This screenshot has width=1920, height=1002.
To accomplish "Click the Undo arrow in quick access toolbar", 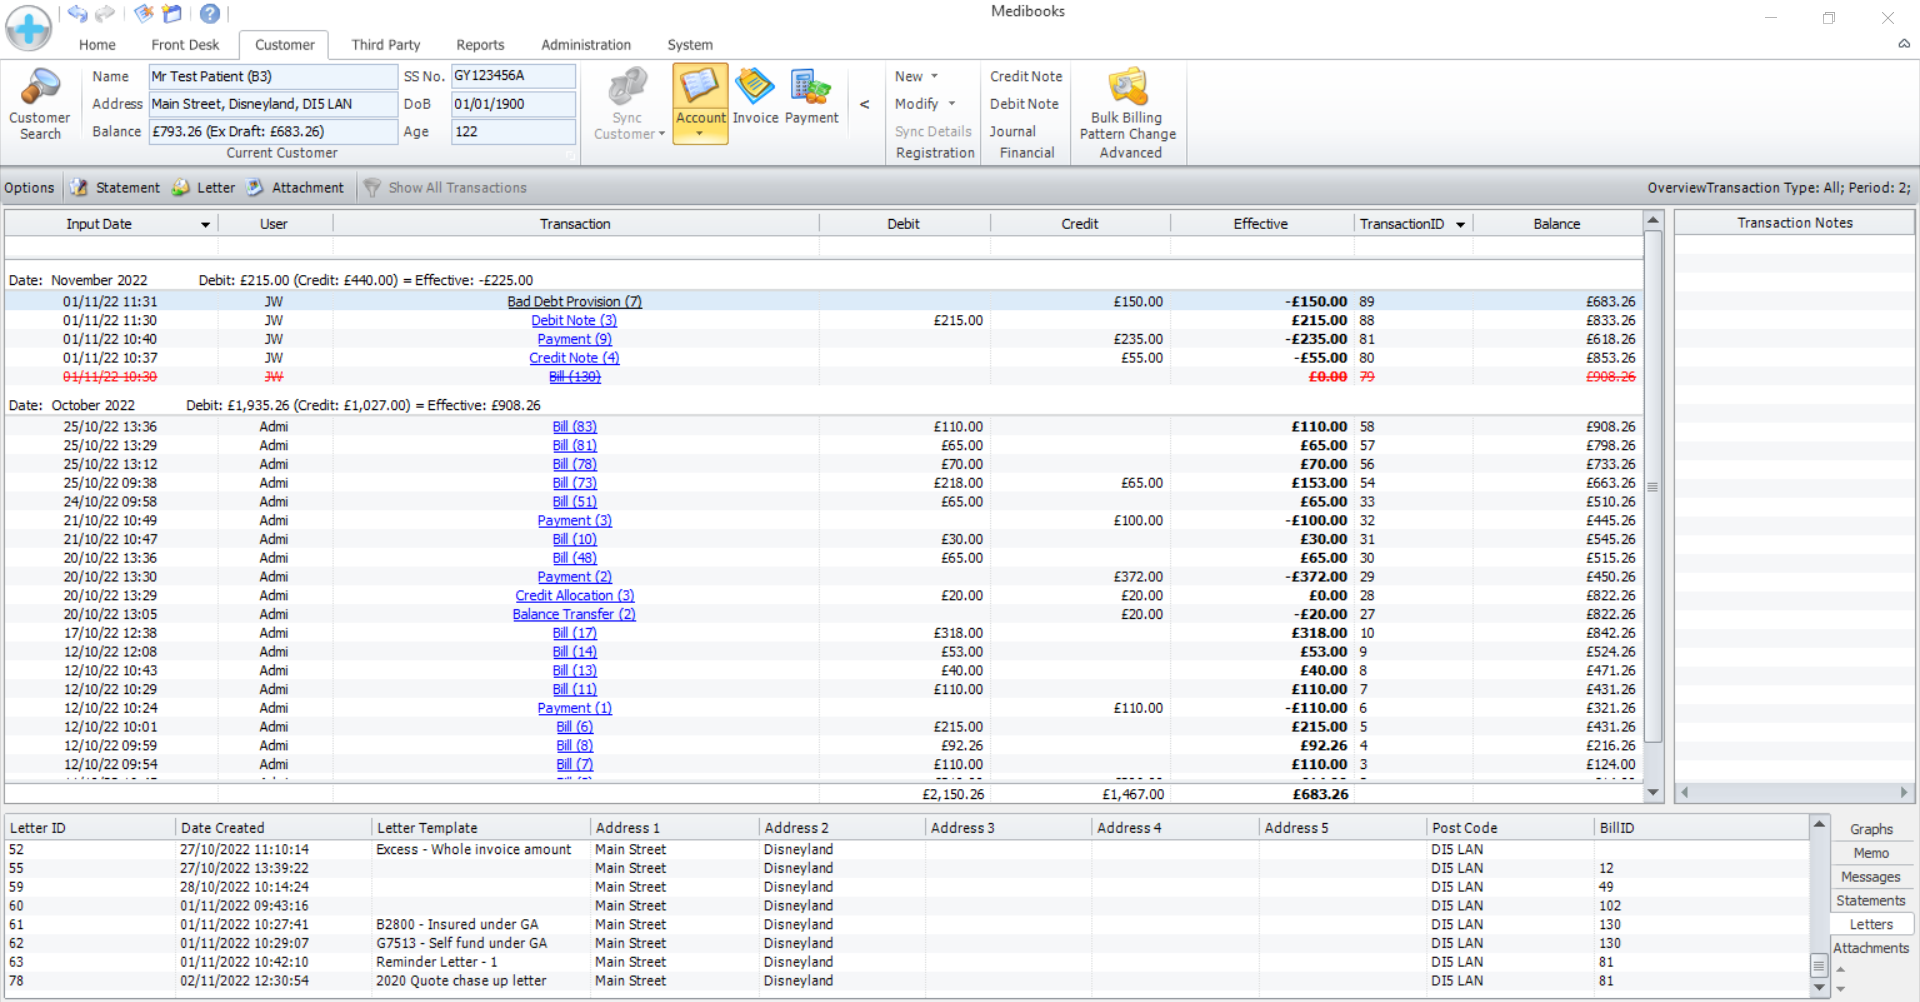I will [78, 13].
